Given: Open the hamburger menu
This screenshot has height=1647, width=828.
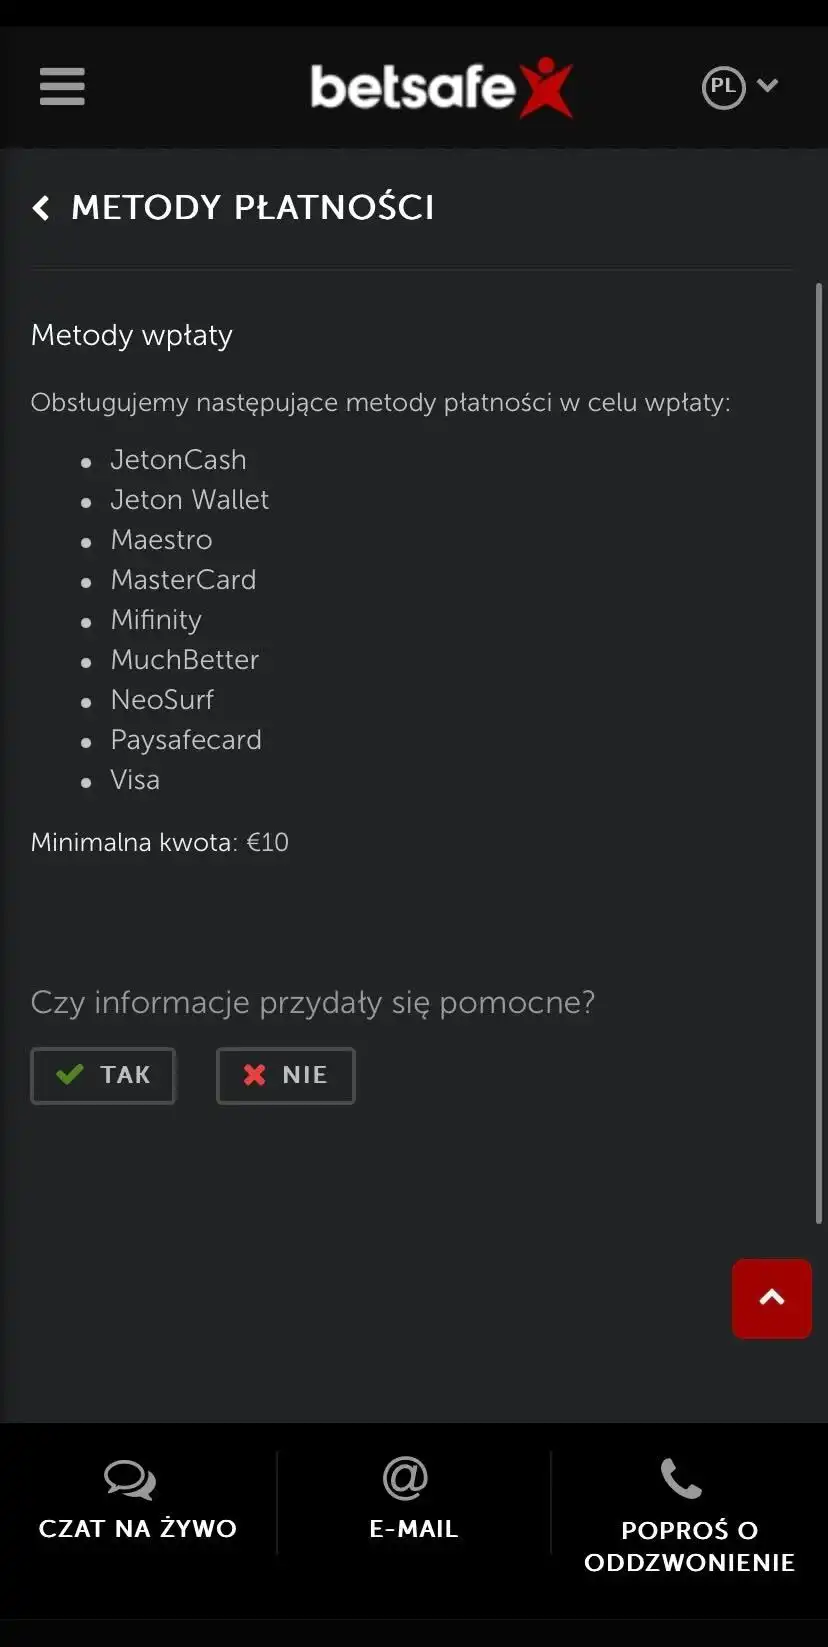Looking at the screenshot, I should pos(62,86).
